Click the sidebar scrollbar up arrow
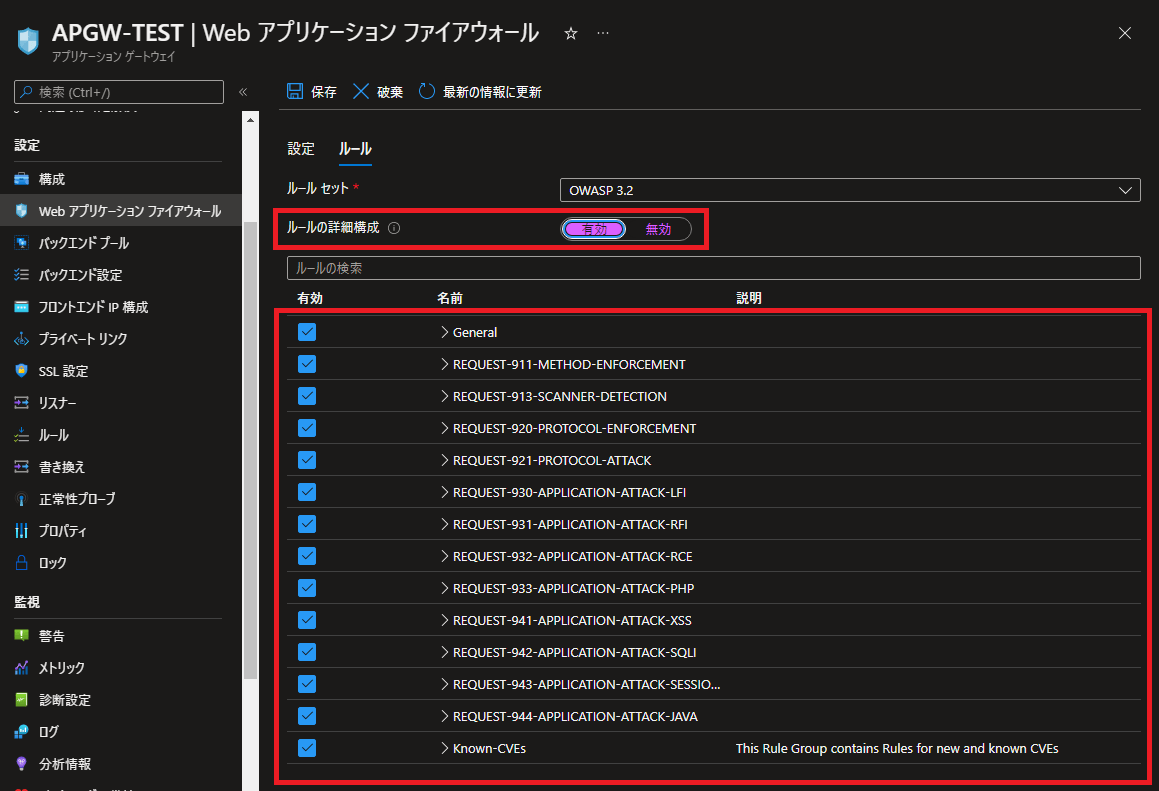 pyautogui.click(x=251, y=120)
